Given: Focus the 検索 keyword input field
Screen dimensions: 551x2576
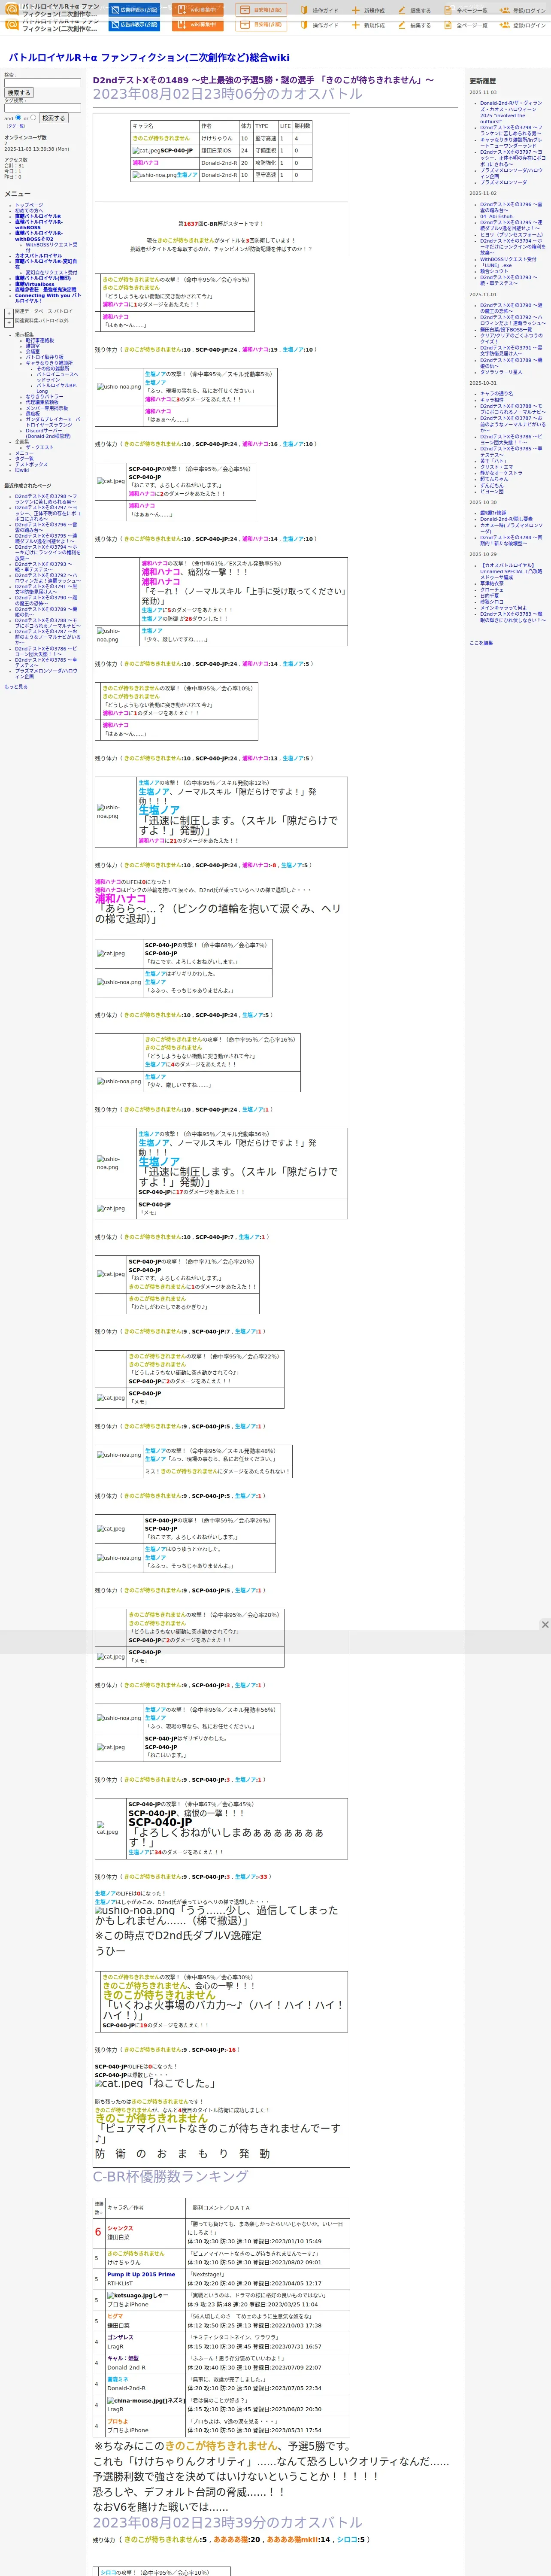Looking at the screenshot, I should (42, 83).
